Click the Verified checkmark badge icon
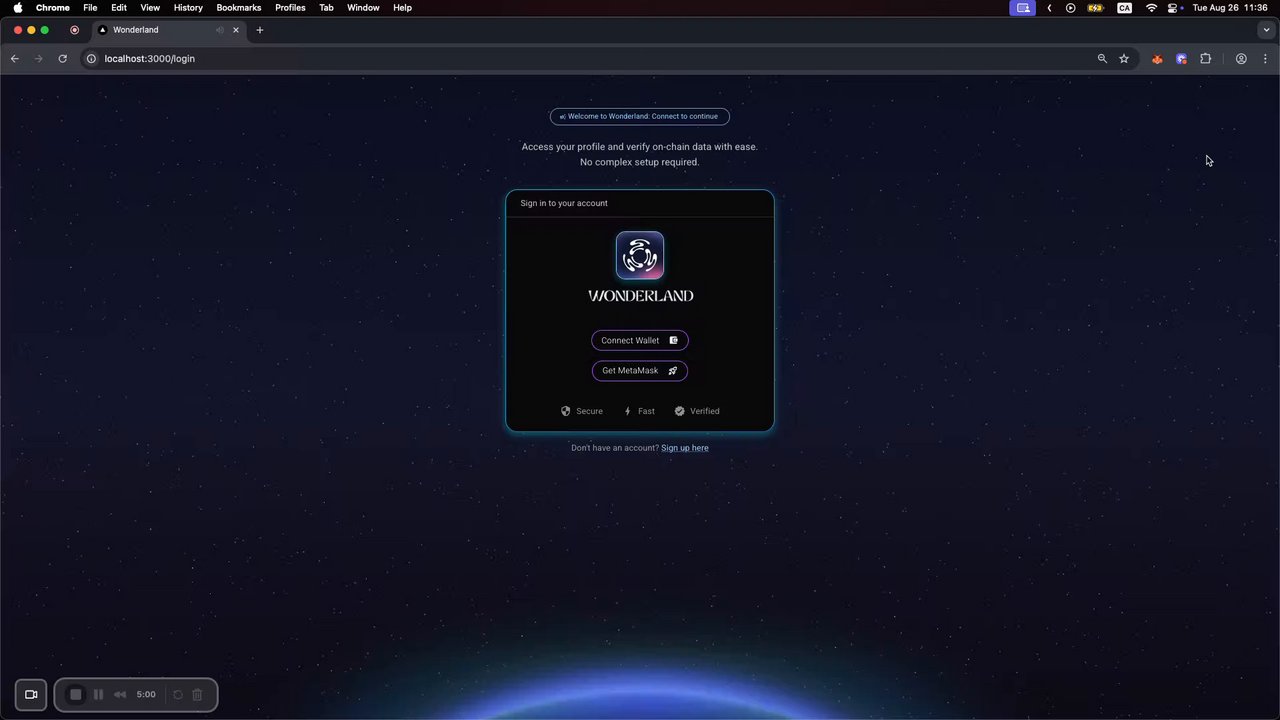 pyautogui.click(x=680, y=411)
